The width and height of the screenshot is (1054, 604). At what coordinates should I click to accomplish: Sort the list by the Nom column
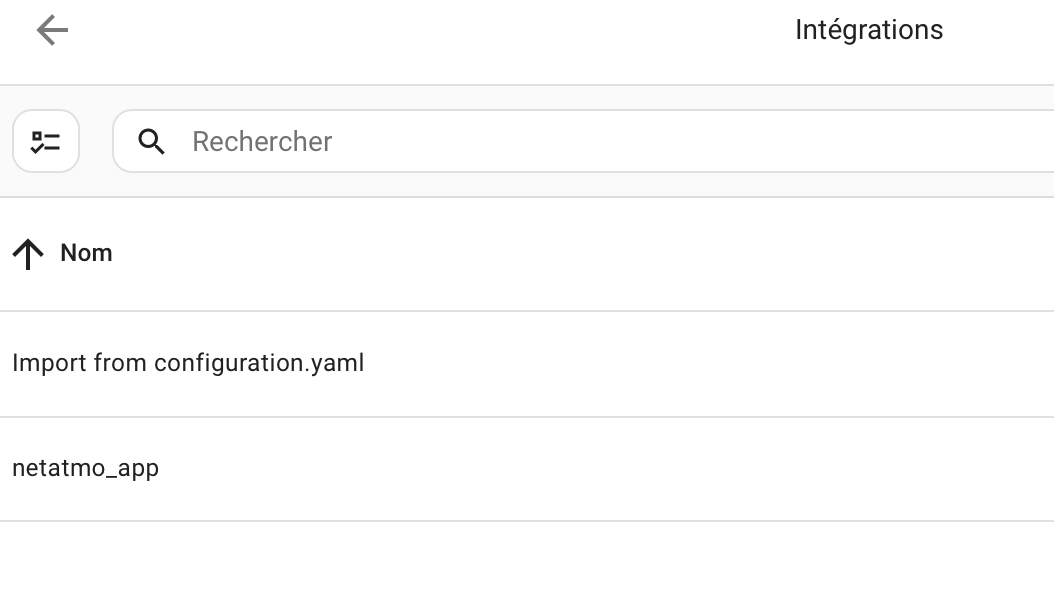click(86, 253)
